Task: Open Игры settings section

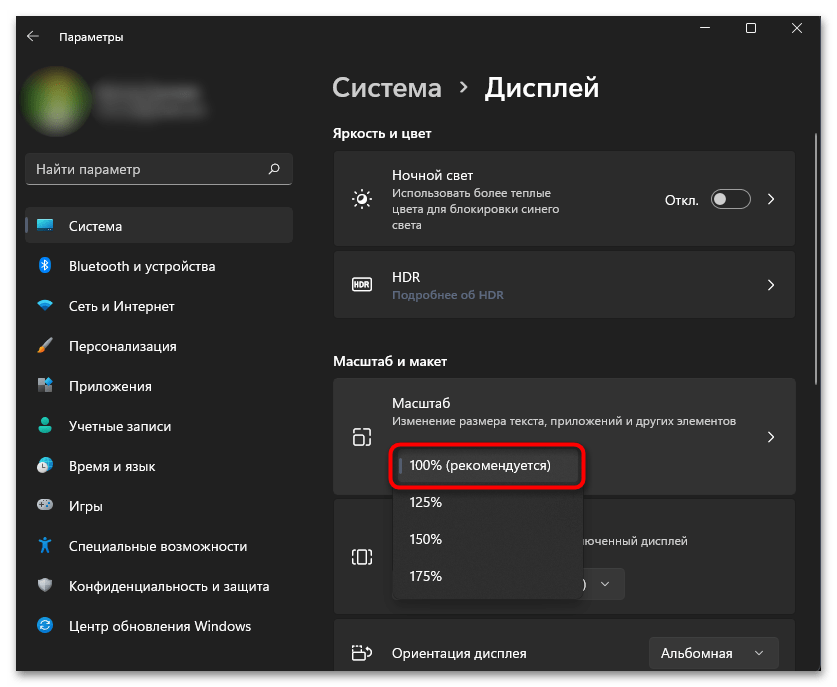Action: [x=85, y=506]
